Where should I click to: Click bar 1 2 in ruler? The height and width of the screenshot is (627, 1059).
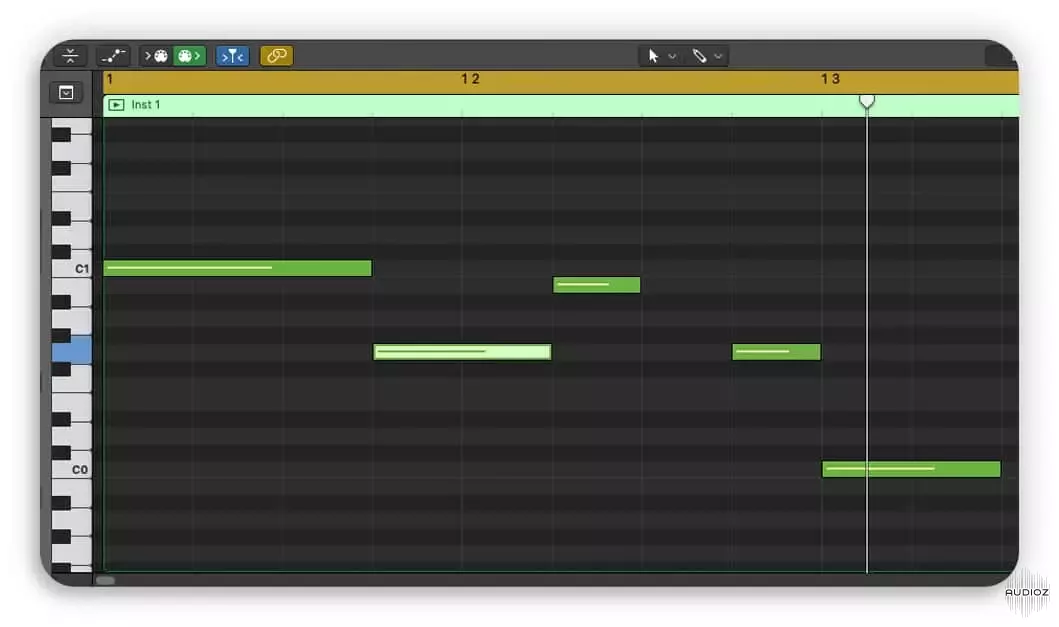(470, 79)
